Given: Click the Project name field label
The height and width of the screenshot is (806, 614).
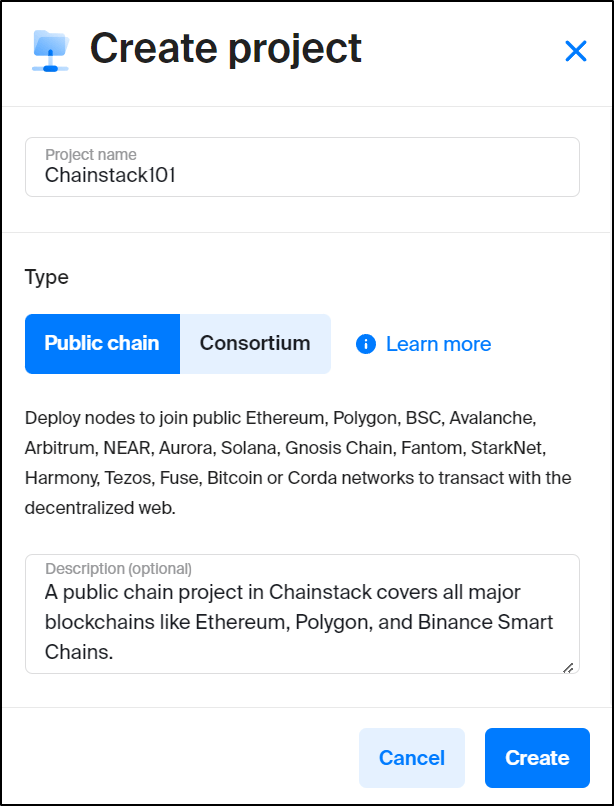Looking at the screenshot, I should pos(91,154).
